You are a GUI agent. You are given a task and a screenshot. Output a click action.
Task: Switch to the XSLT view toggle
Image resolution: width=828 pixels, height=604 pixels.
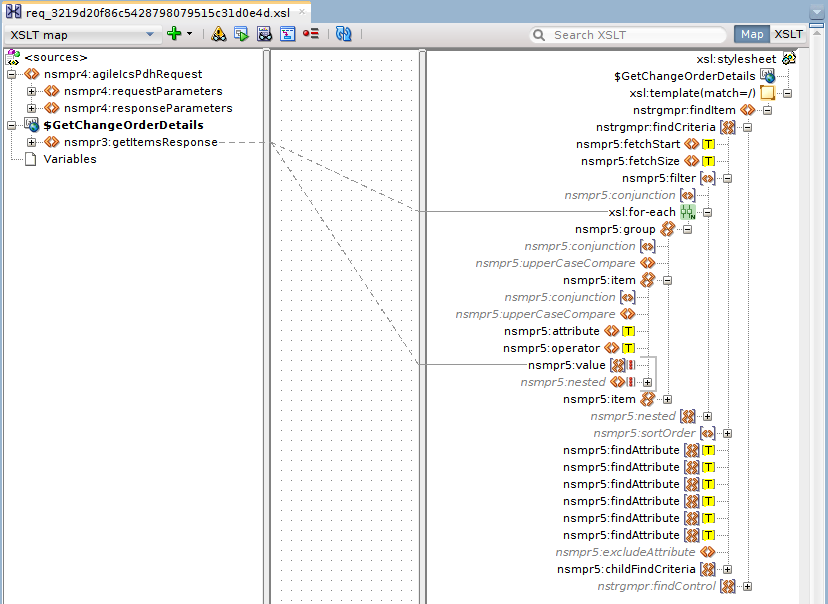(788, 33)
